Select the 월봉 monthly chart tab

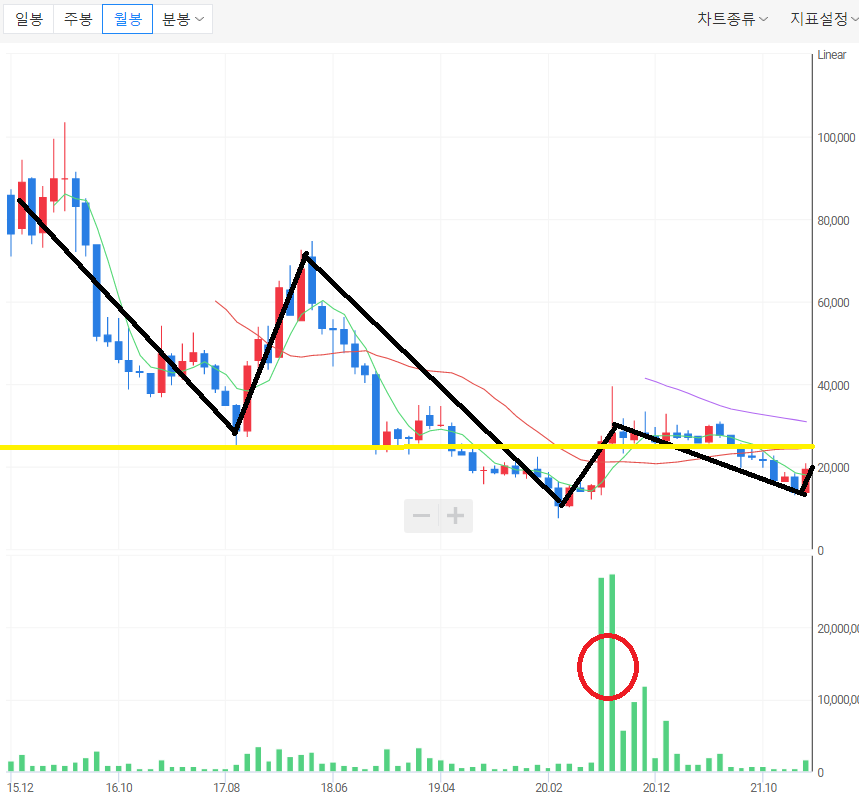click(128, 19)
